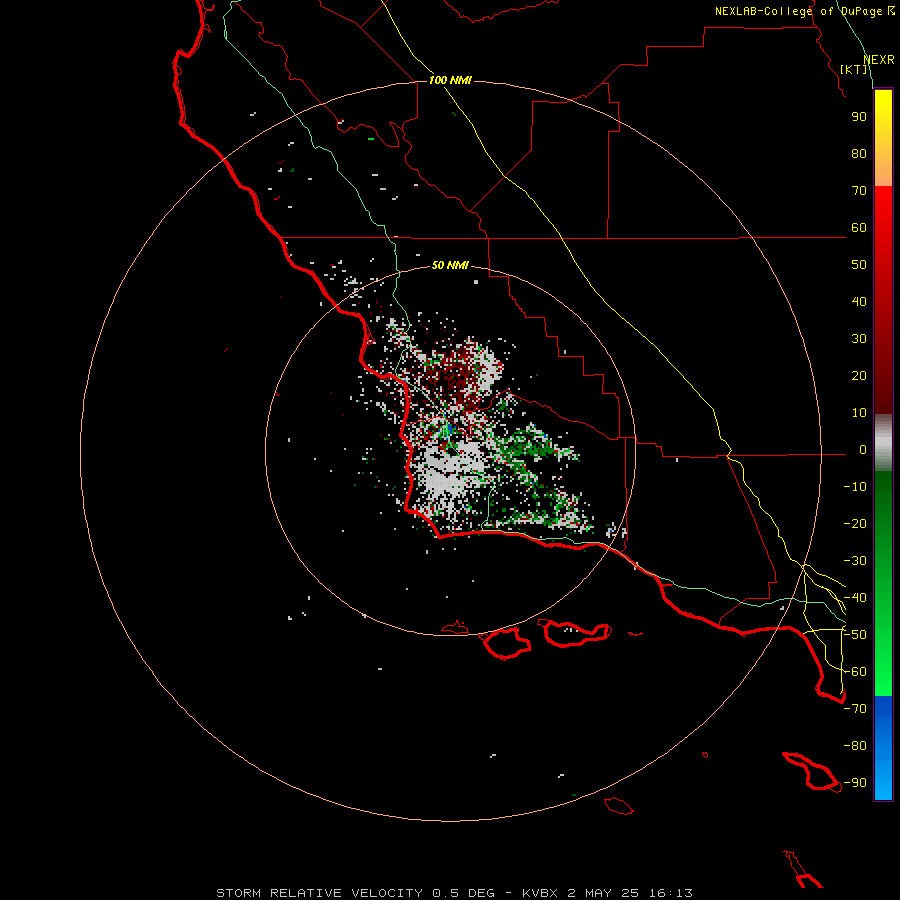
Task: Click the positive 20 value on the velocity scale
Action: pos(859,375)
